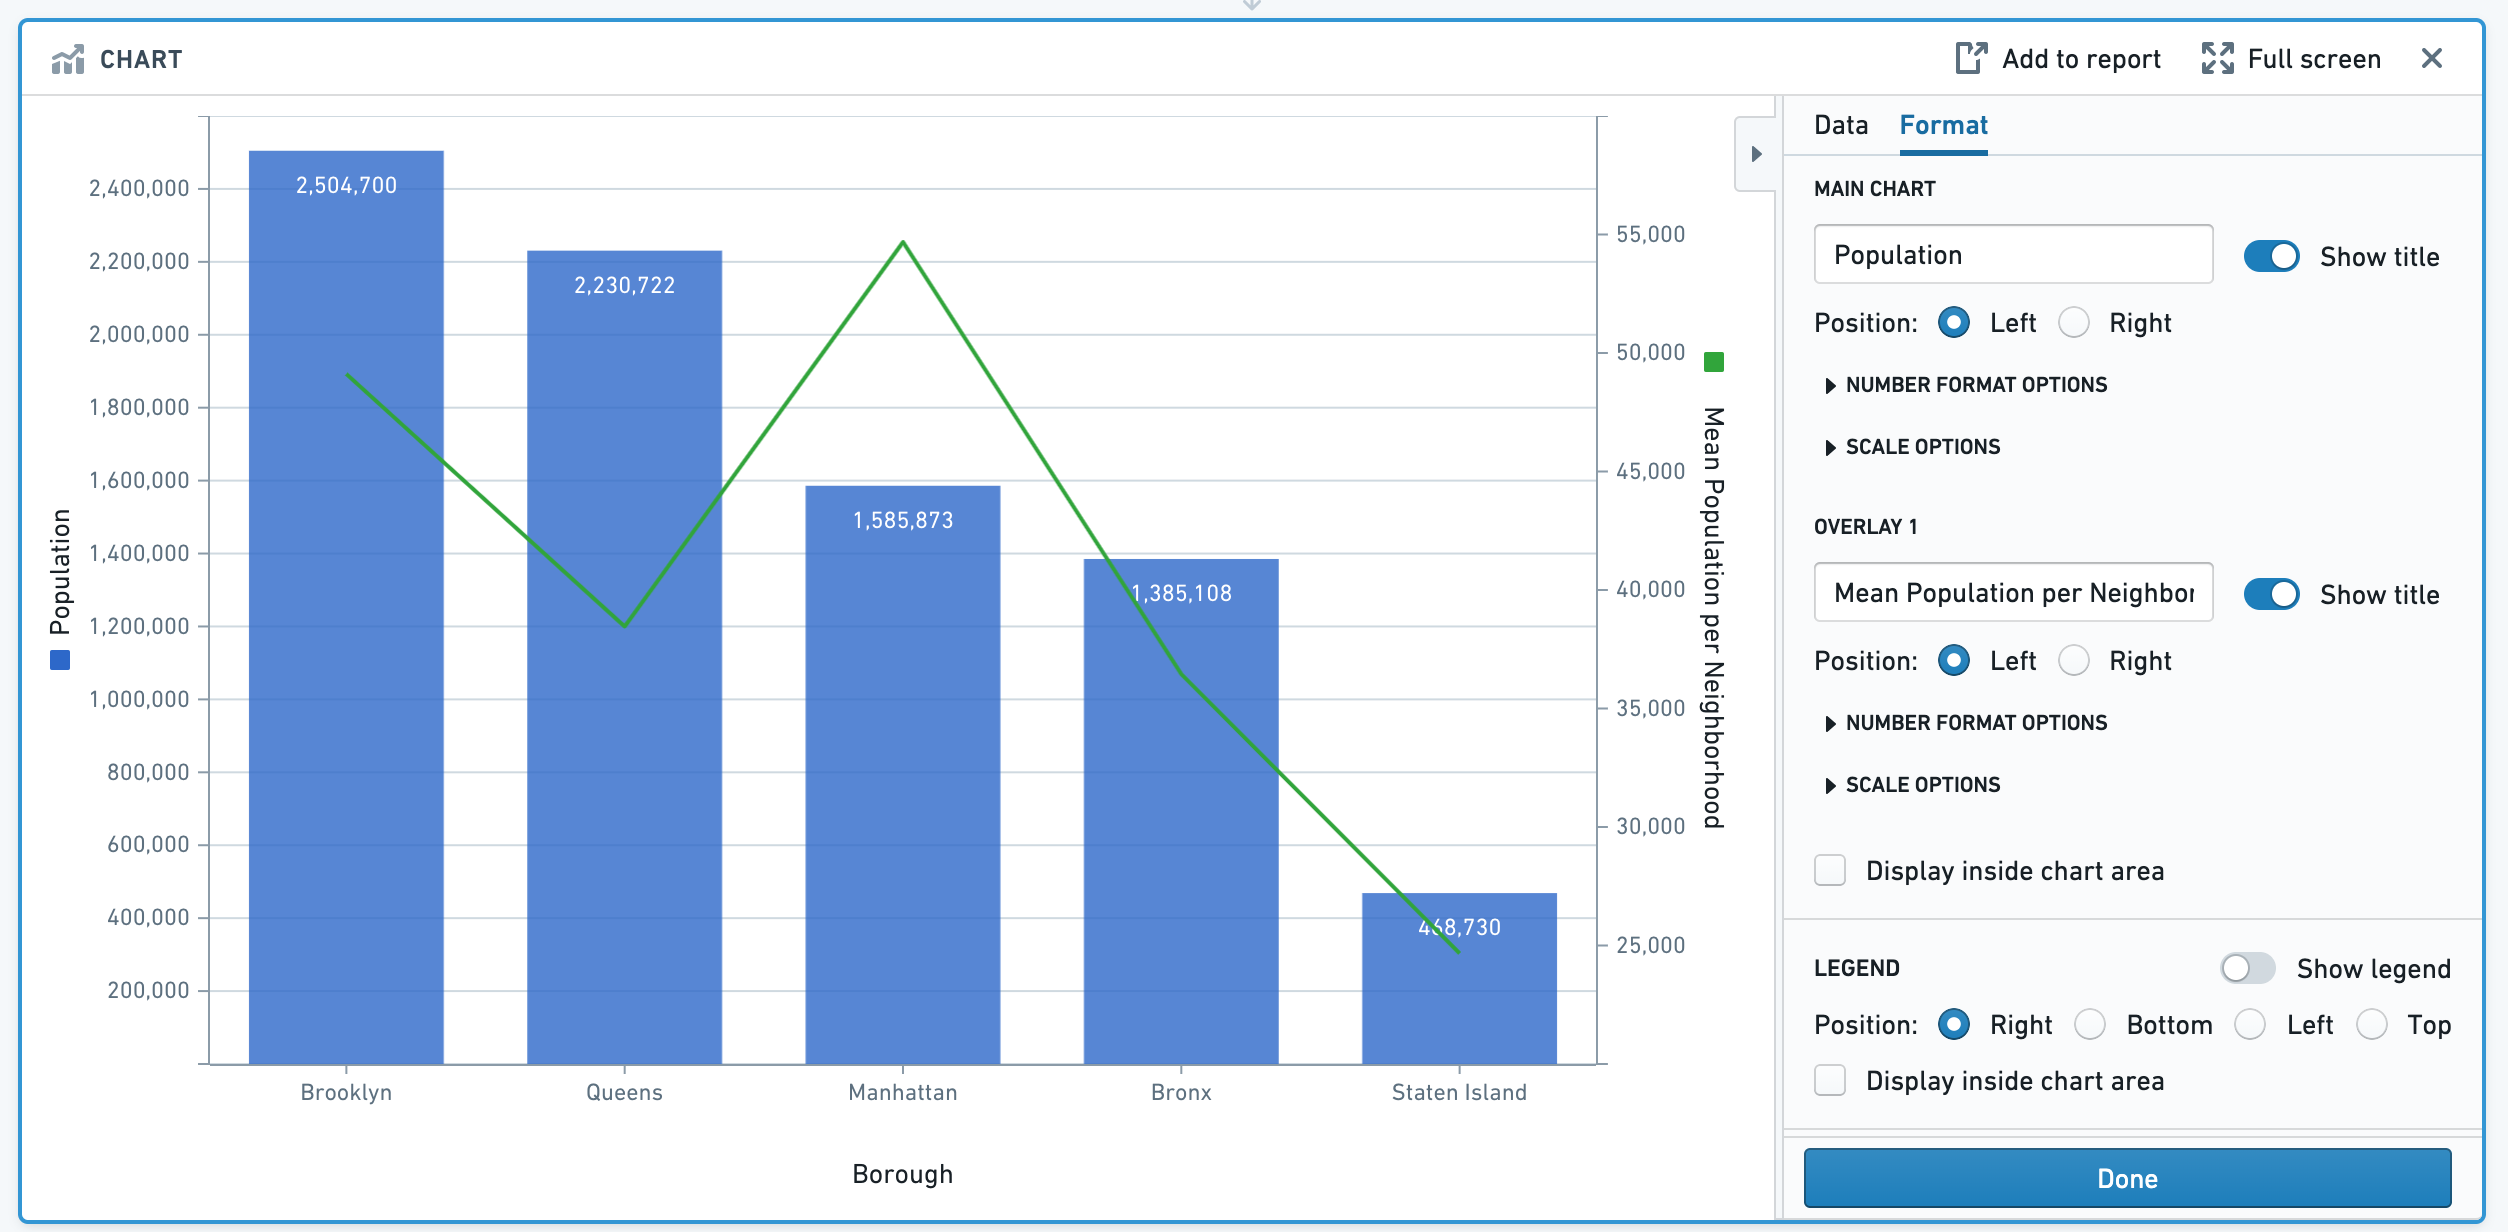This screenshot has height=1232, width=2508.
Task: Select legend position Top
Action: pos(2372,1024)
